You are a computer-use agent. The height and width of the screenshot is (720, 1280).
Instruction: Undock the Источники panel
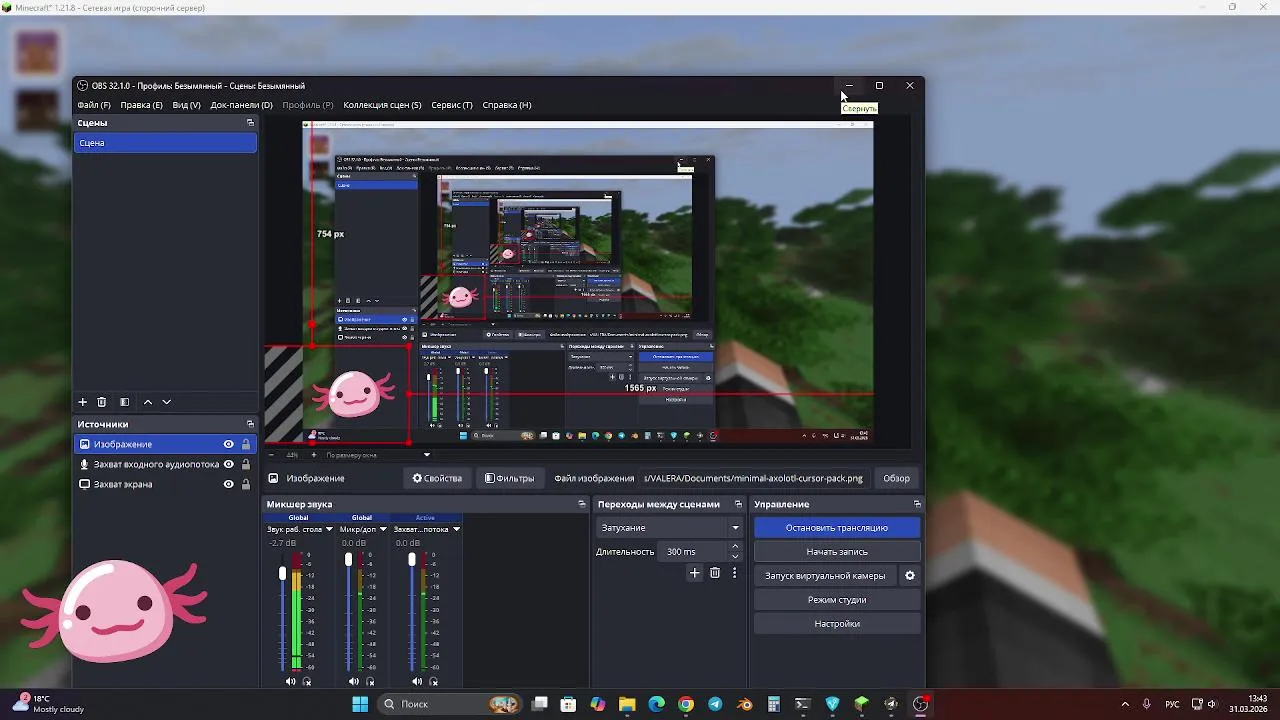tap(250, 424)
